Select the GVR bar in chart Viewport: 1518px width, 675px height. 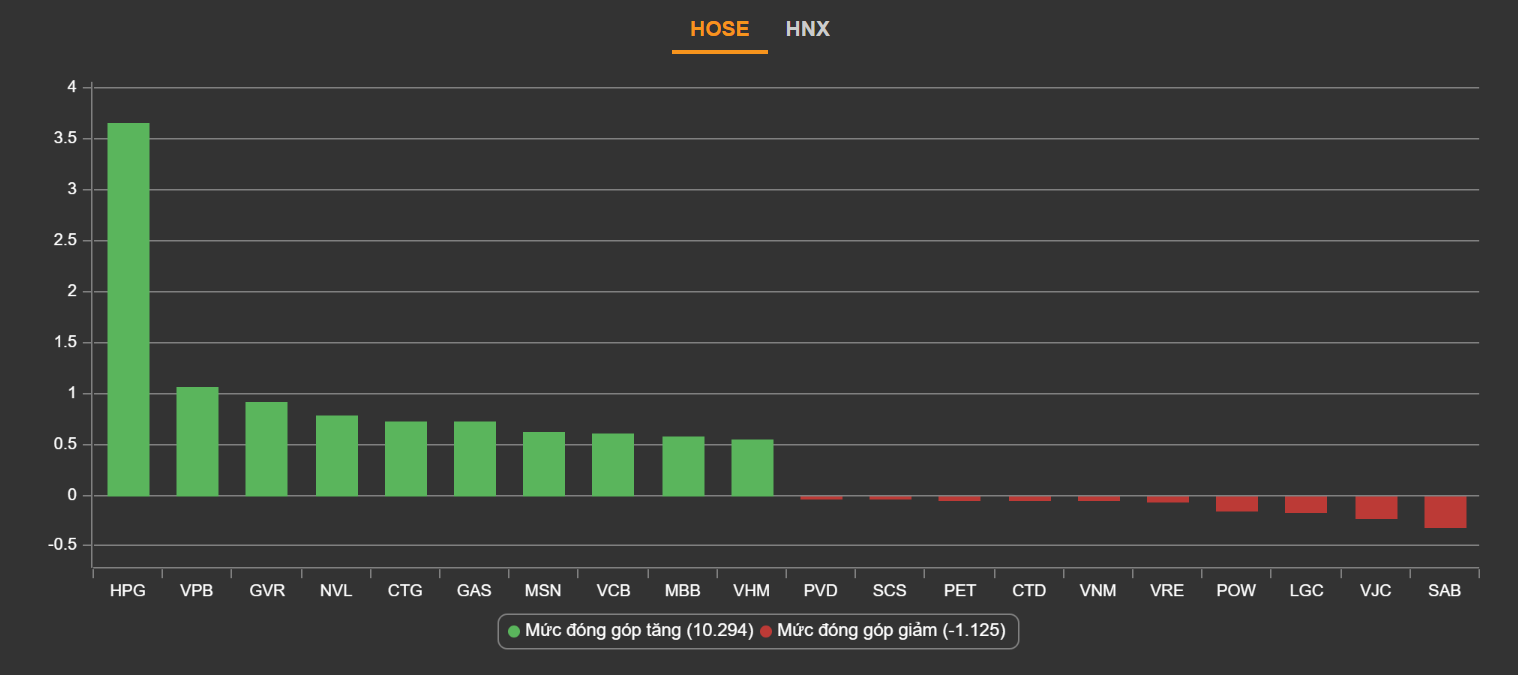click(x=266, y=449)
